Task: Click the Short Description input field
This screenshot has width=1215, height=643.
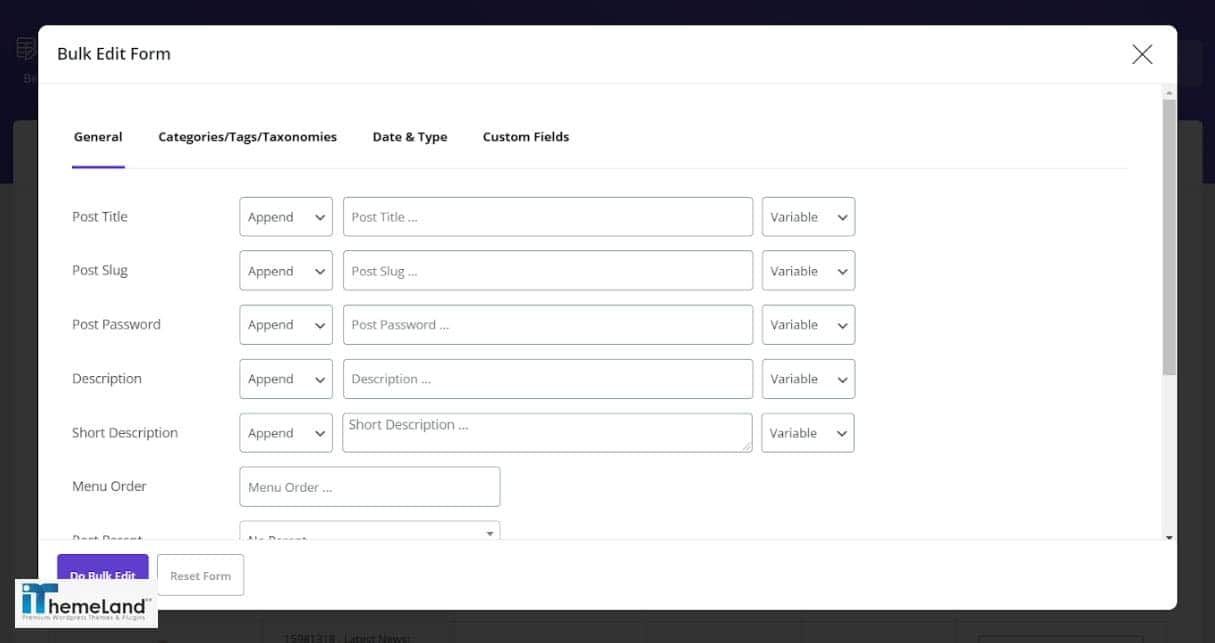Action: click(547, 432)
